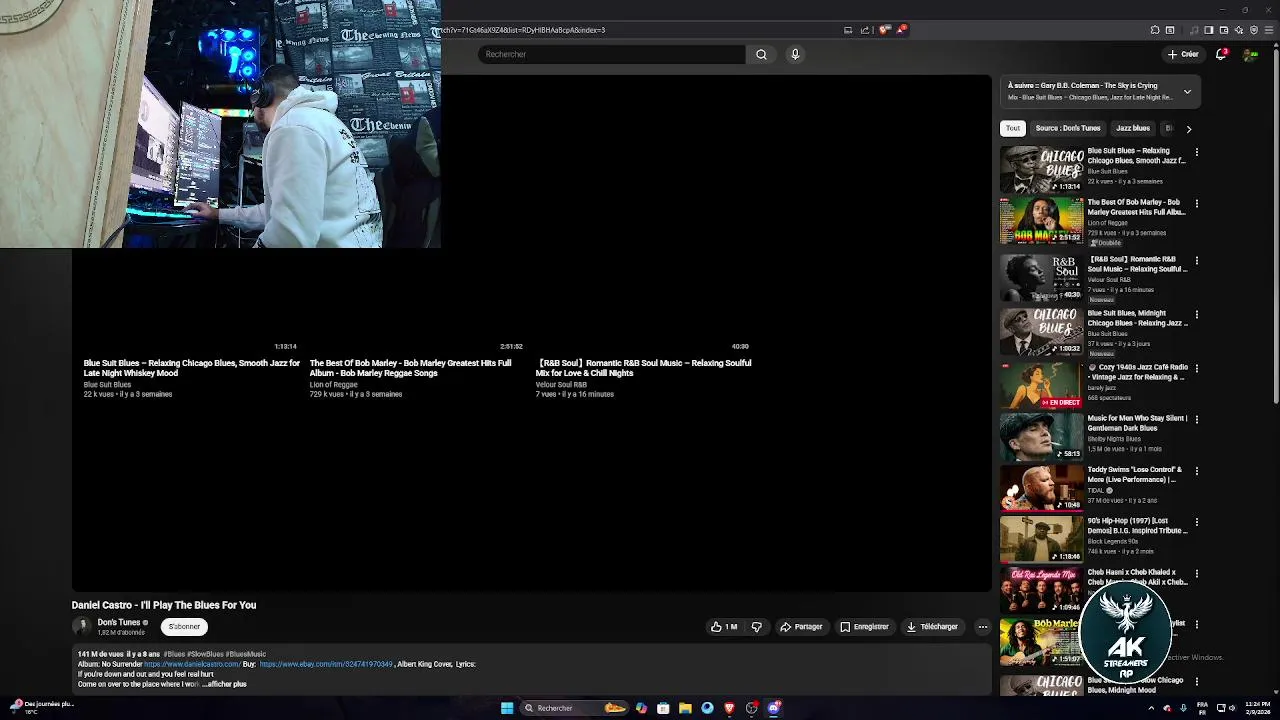The image size is (1280, 720).
Task: Open options for 90's Hip-Hop (1997) video
Action: coord(1196,522)
